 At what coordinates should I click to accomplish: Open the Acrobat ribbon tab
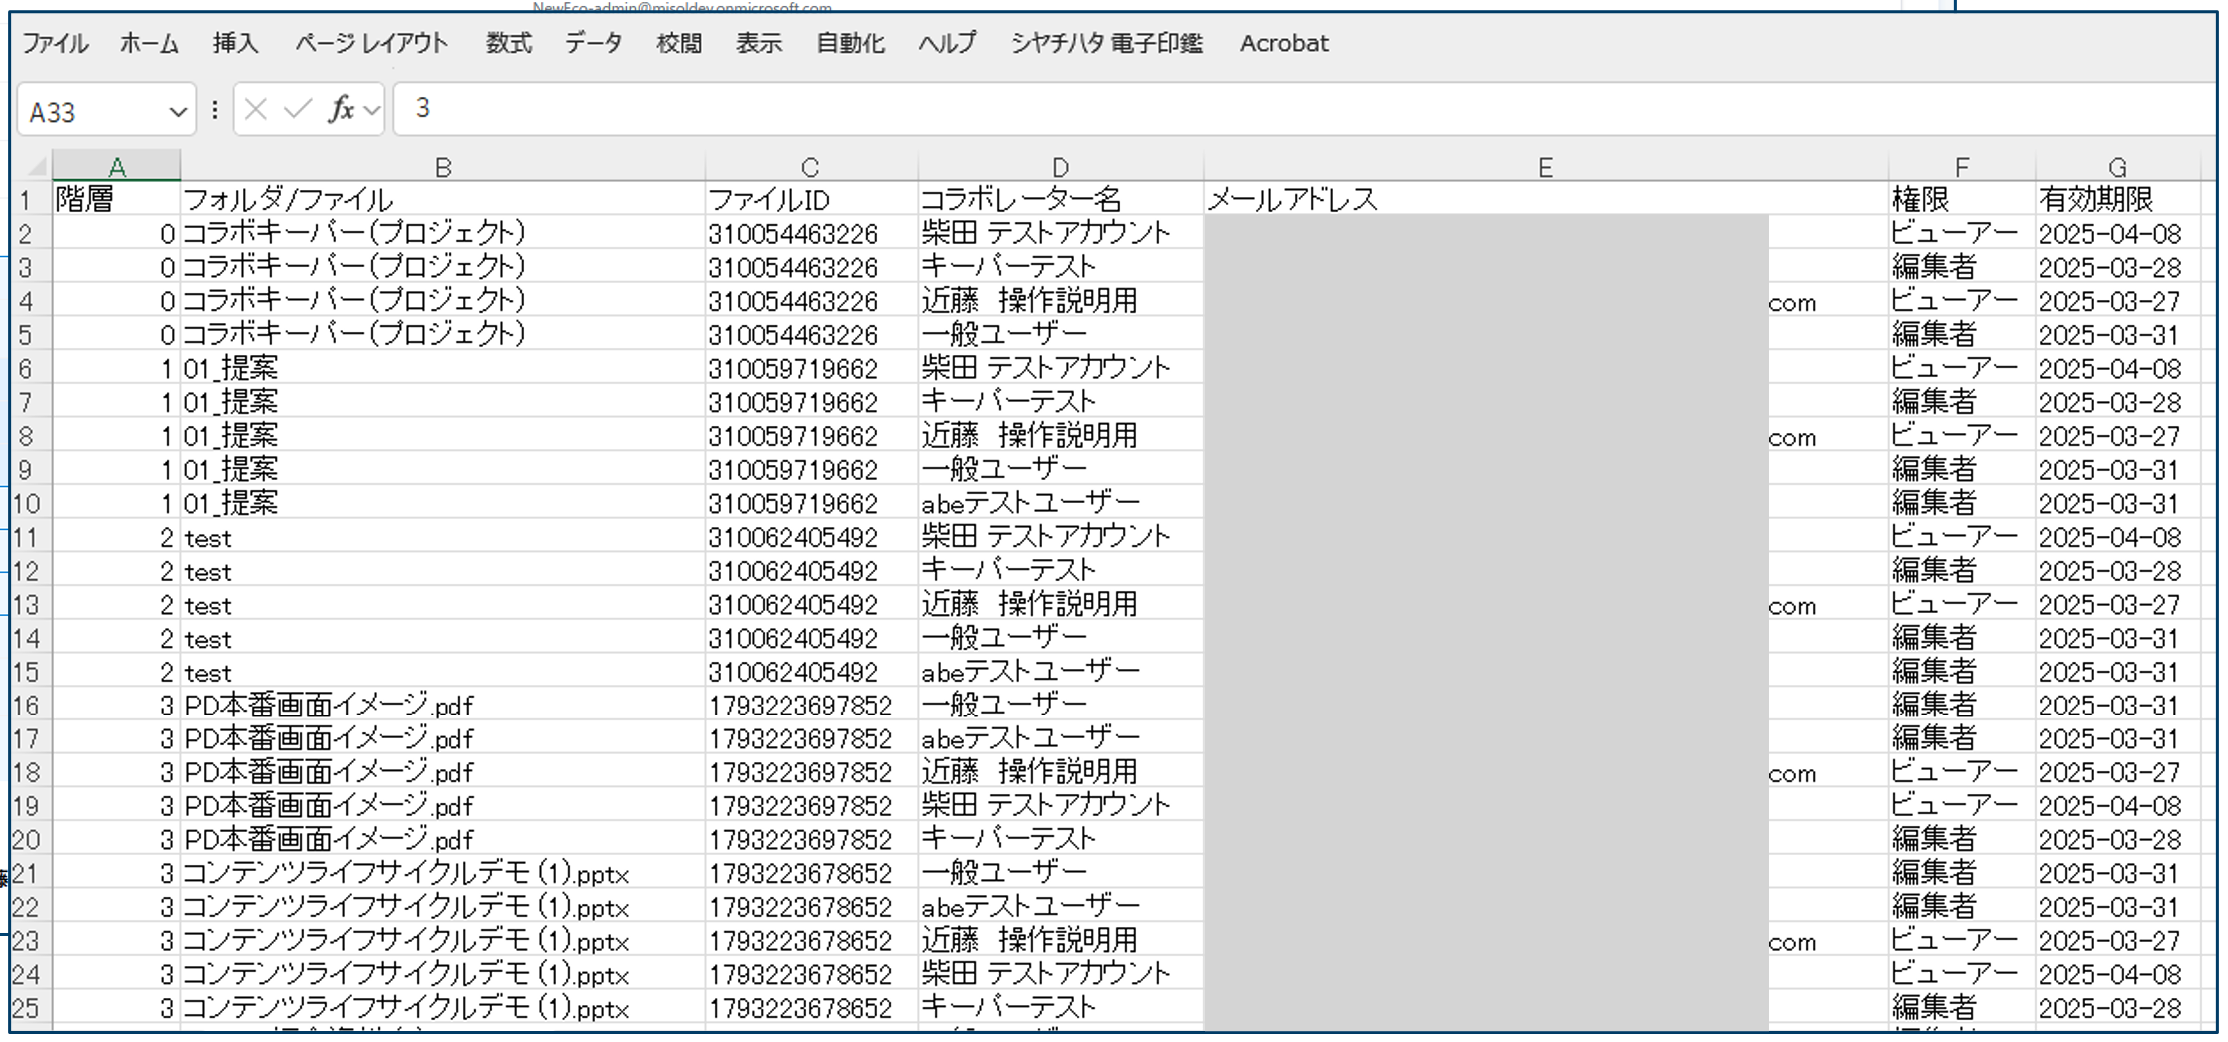(x=1283, y=43)
